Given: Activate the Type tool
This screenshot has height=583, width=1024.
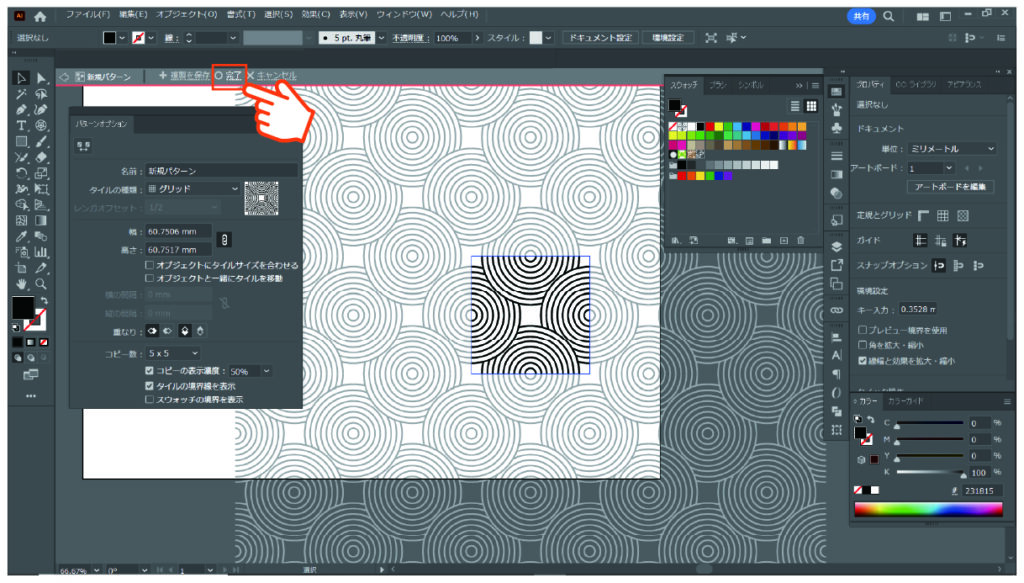Looking at the screenshot, I should click(x=21, y=125).
